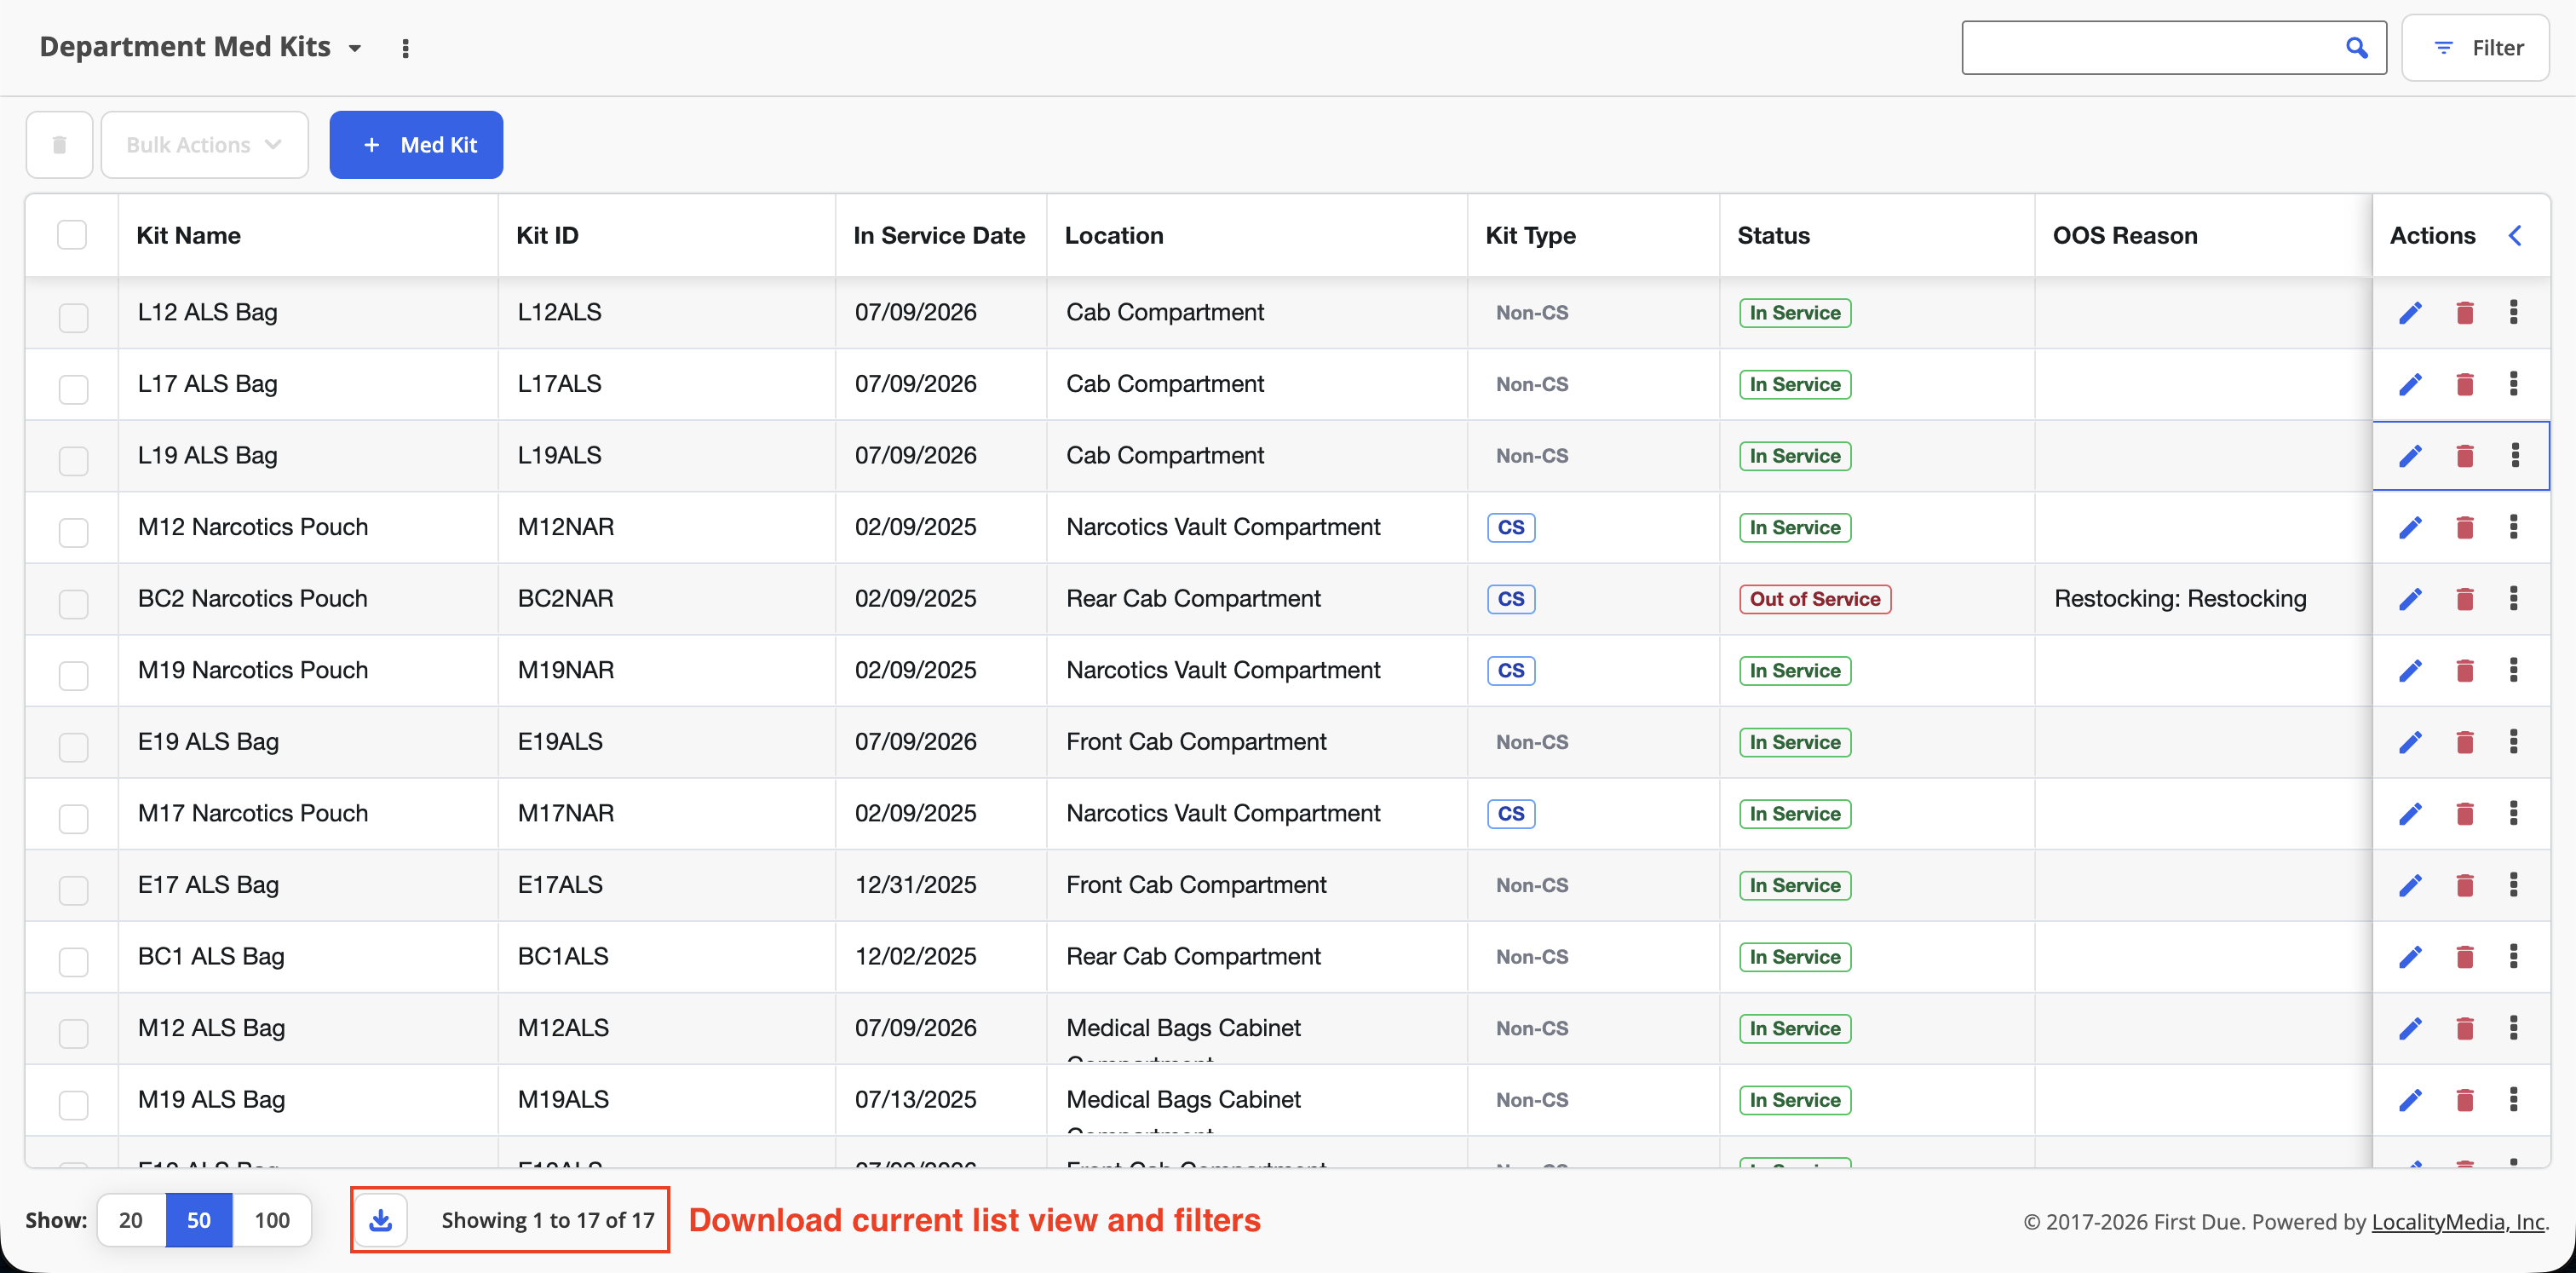Delete the M12 Narcotics Pouch row
Image resolution: width=2576 pixels, height=1273 pixels.
pyautogui.click(x=2464, y=528)
